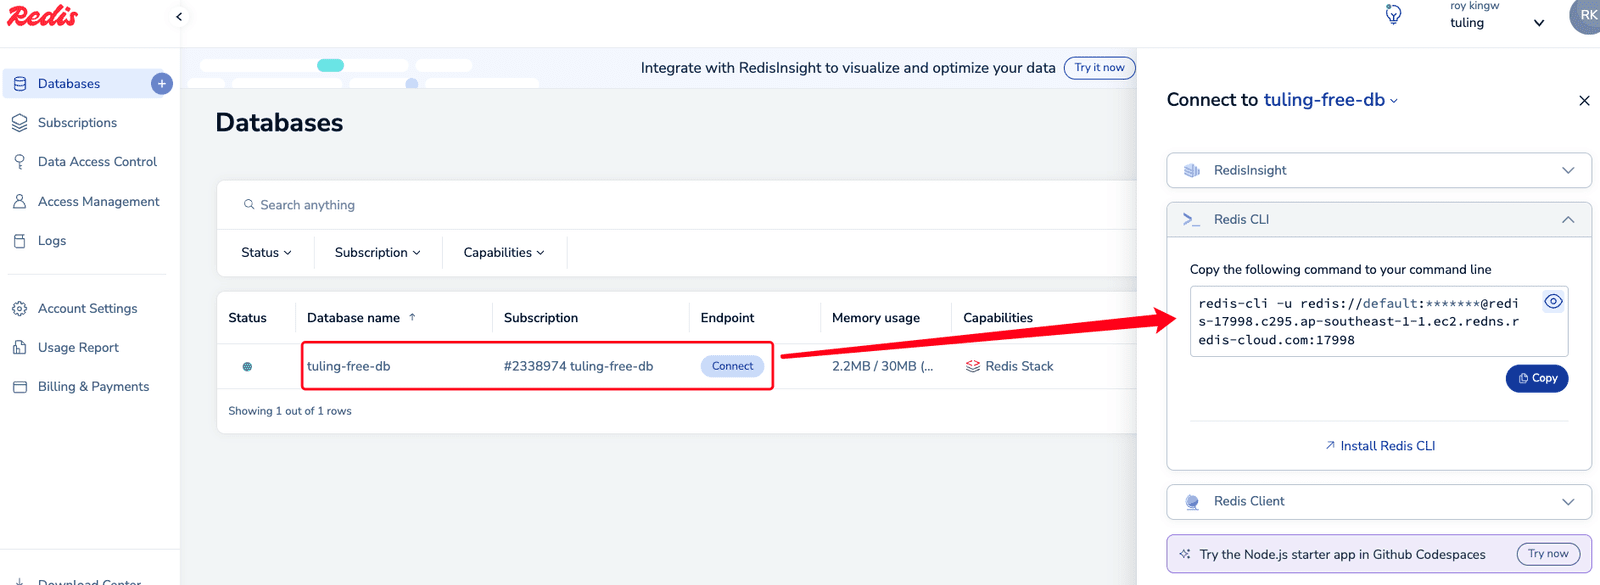Click the Access Management person icon
The image size is (1600, 585).
[x=19, y=202]
